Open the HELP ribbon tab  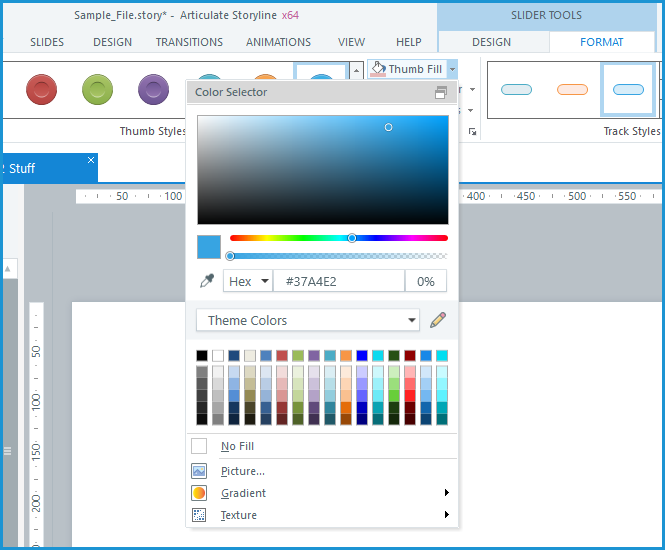click(409, 42)
